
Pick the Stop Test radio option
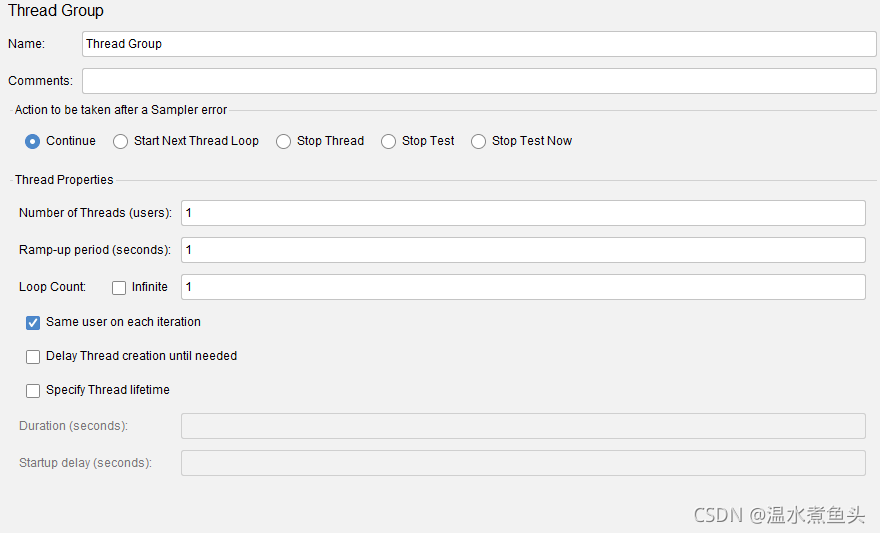pyautogui.click(x=389, y=141)
